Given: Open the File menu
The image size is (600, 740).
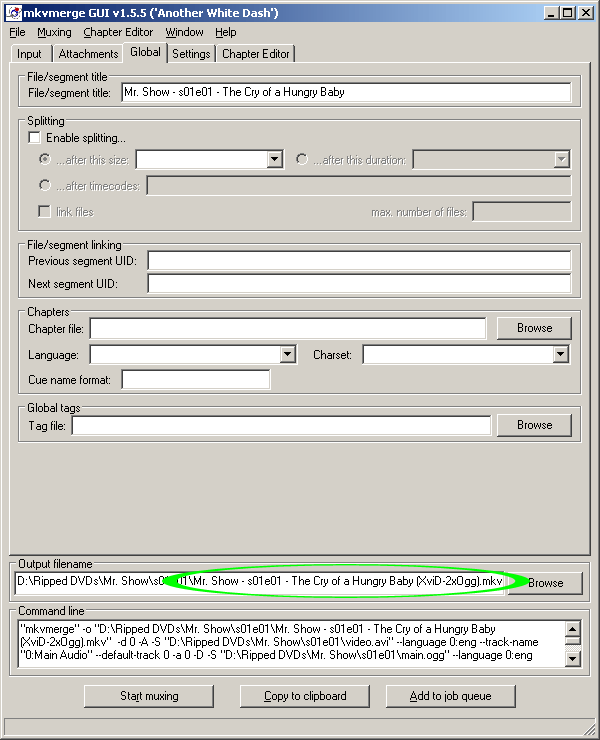Looking at the screenshot, I should click(x=17, y=33).
